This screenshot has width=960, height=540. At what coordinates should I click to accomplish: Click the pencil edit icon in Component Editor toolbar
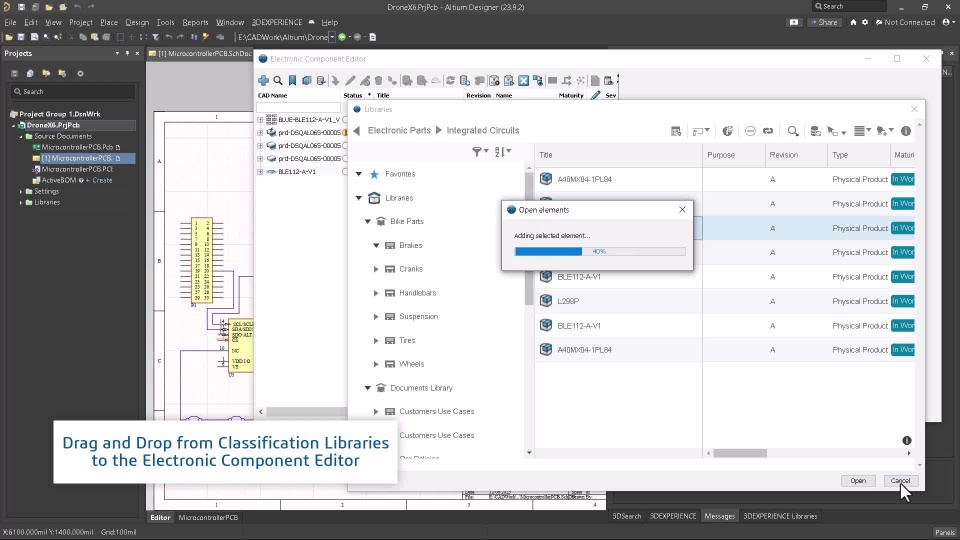tap(350, 80)
